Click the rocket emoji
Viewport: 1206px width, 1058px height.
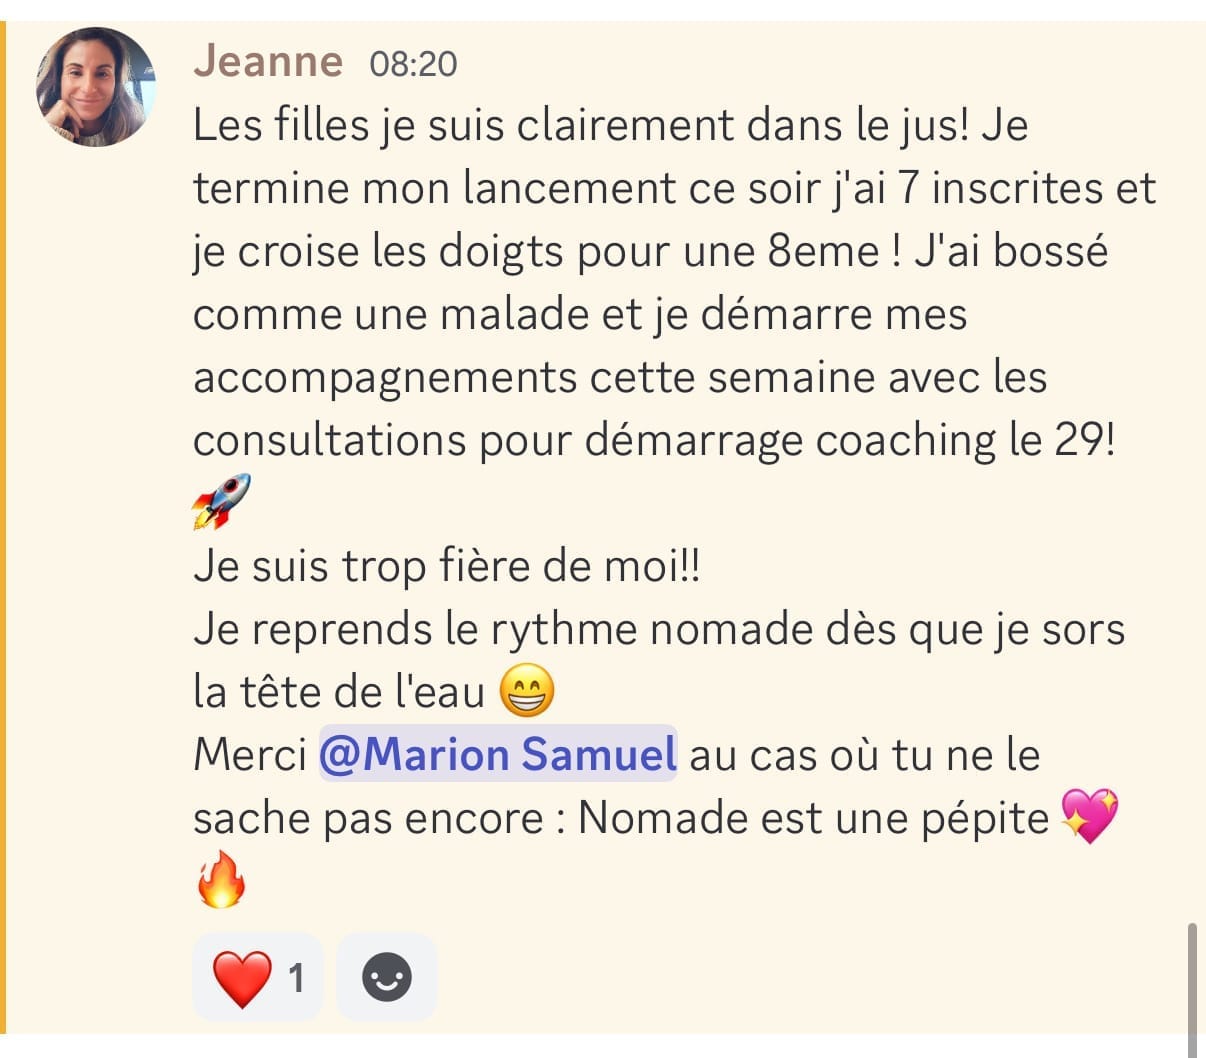click(x=221, y=501)
